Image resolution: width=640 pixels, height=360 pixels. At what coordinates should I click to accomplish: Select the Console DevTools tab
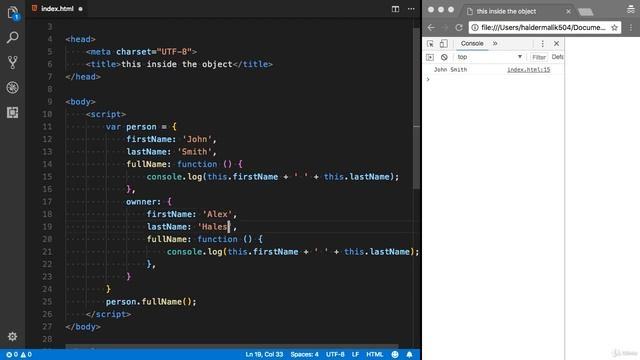coord(472,43)
